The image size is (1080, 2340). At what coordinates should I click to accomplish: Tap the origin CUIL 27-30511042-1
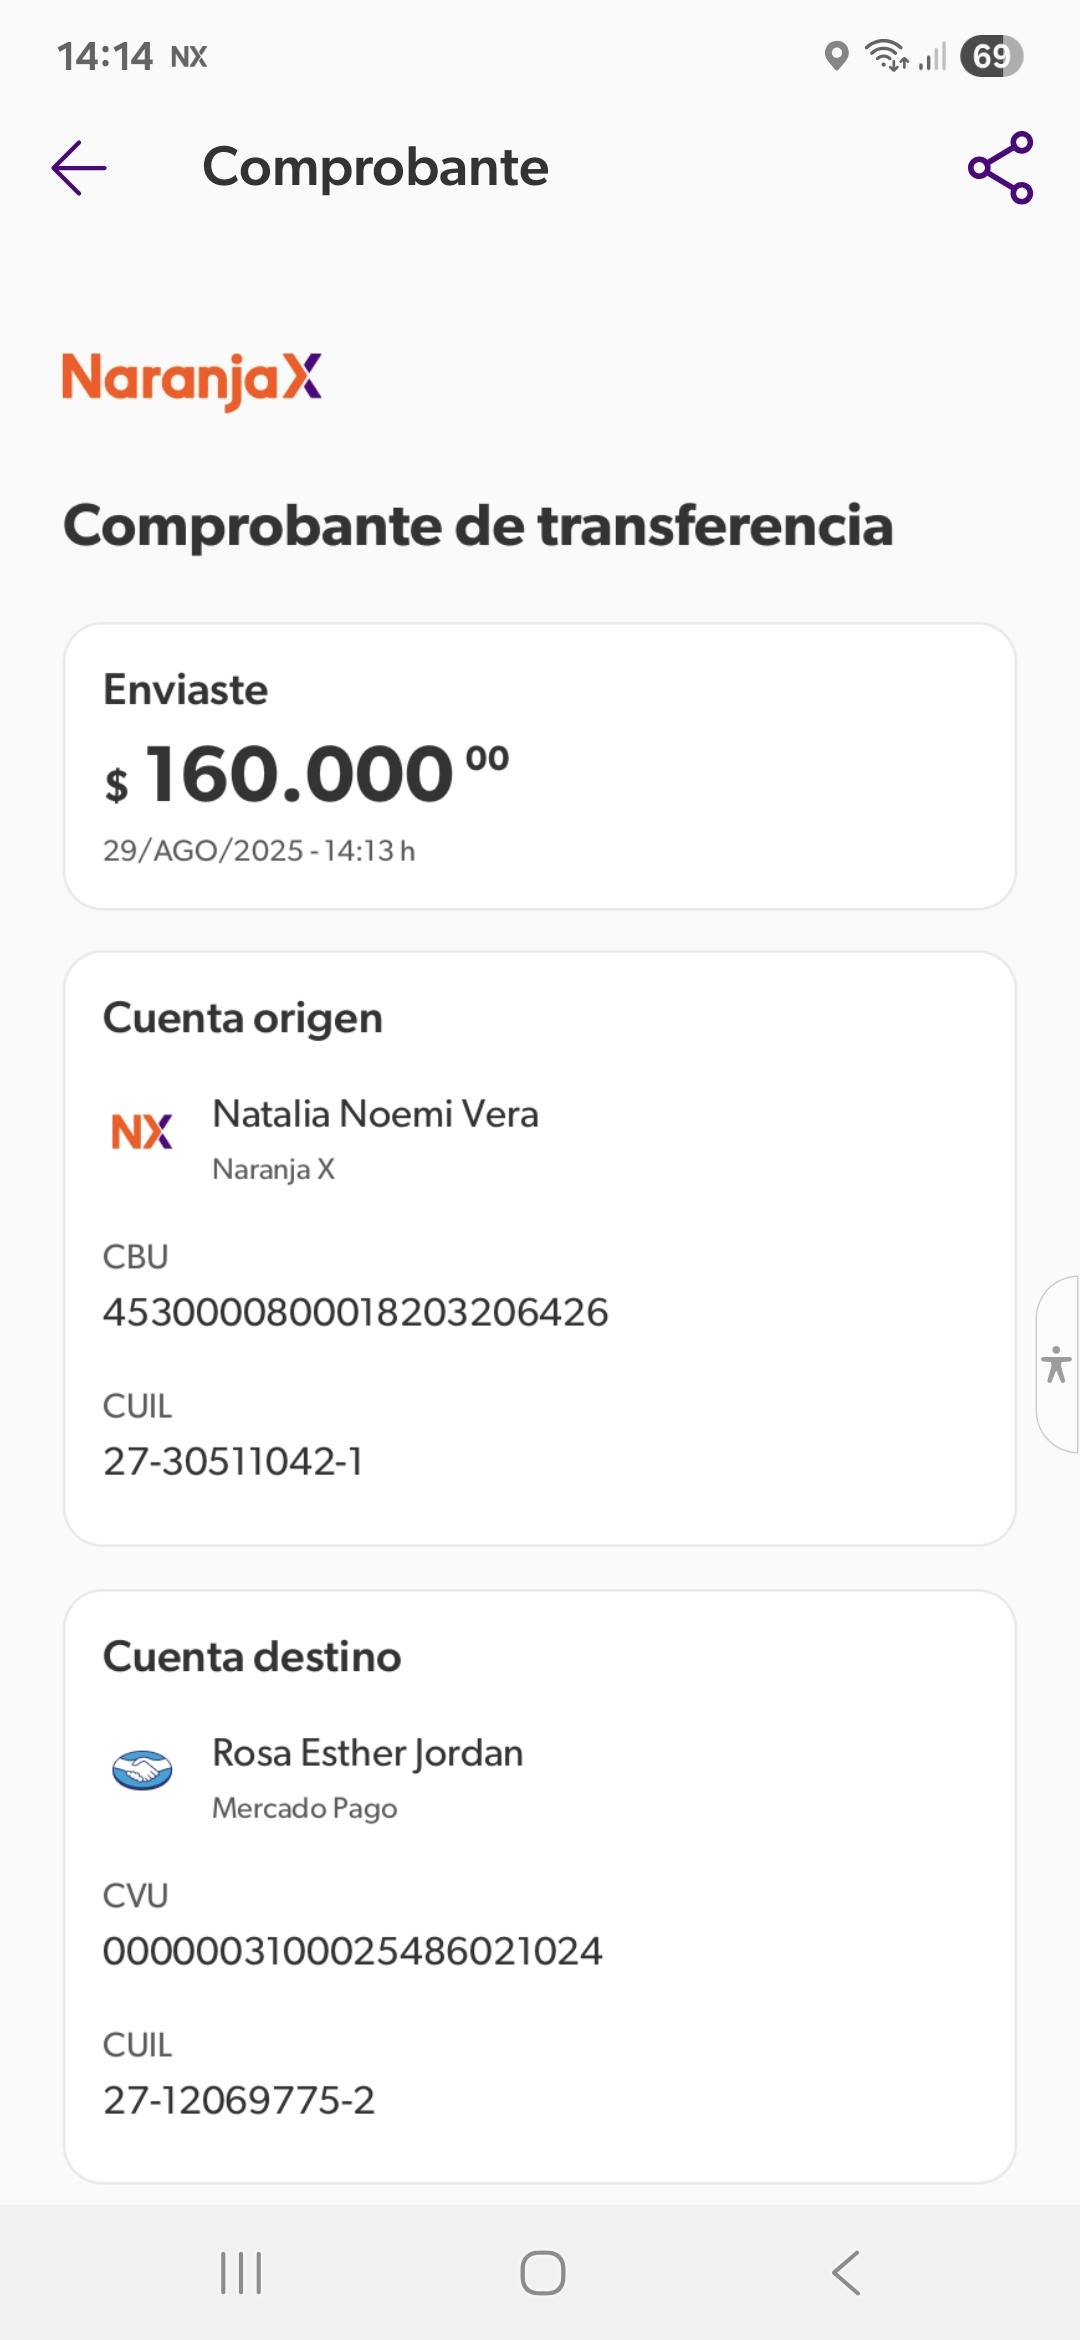(233, 1462)
